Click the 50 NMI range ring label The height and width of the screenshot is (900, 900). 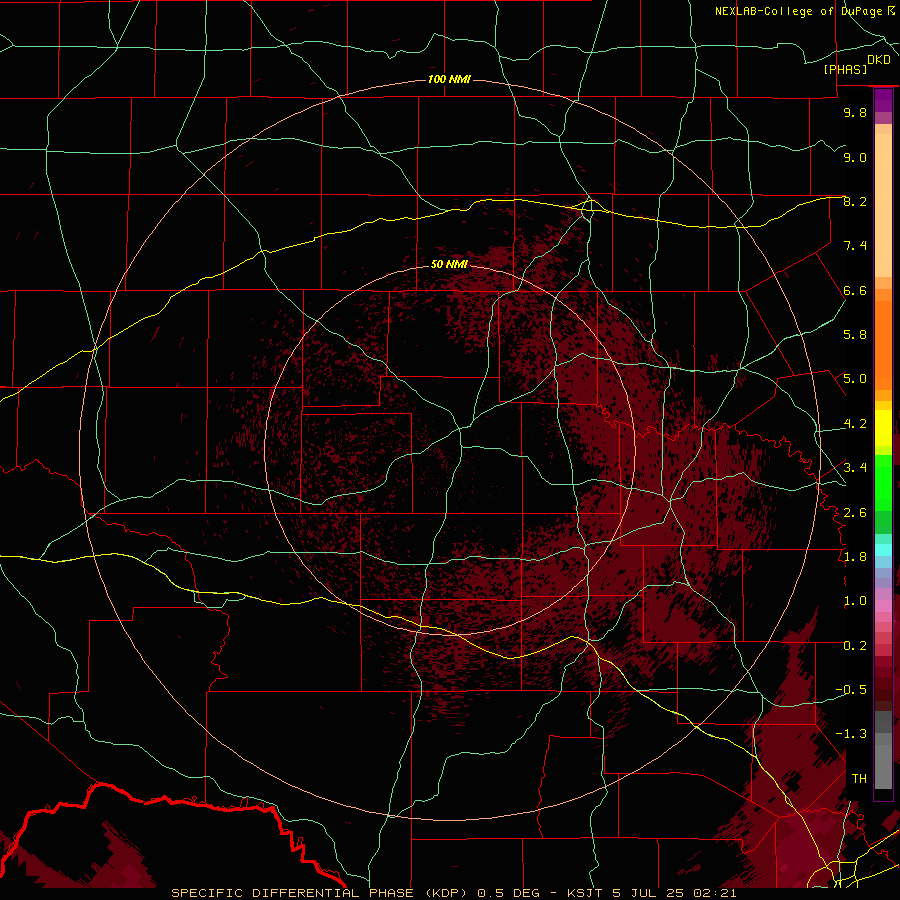[x=449, y=264]
